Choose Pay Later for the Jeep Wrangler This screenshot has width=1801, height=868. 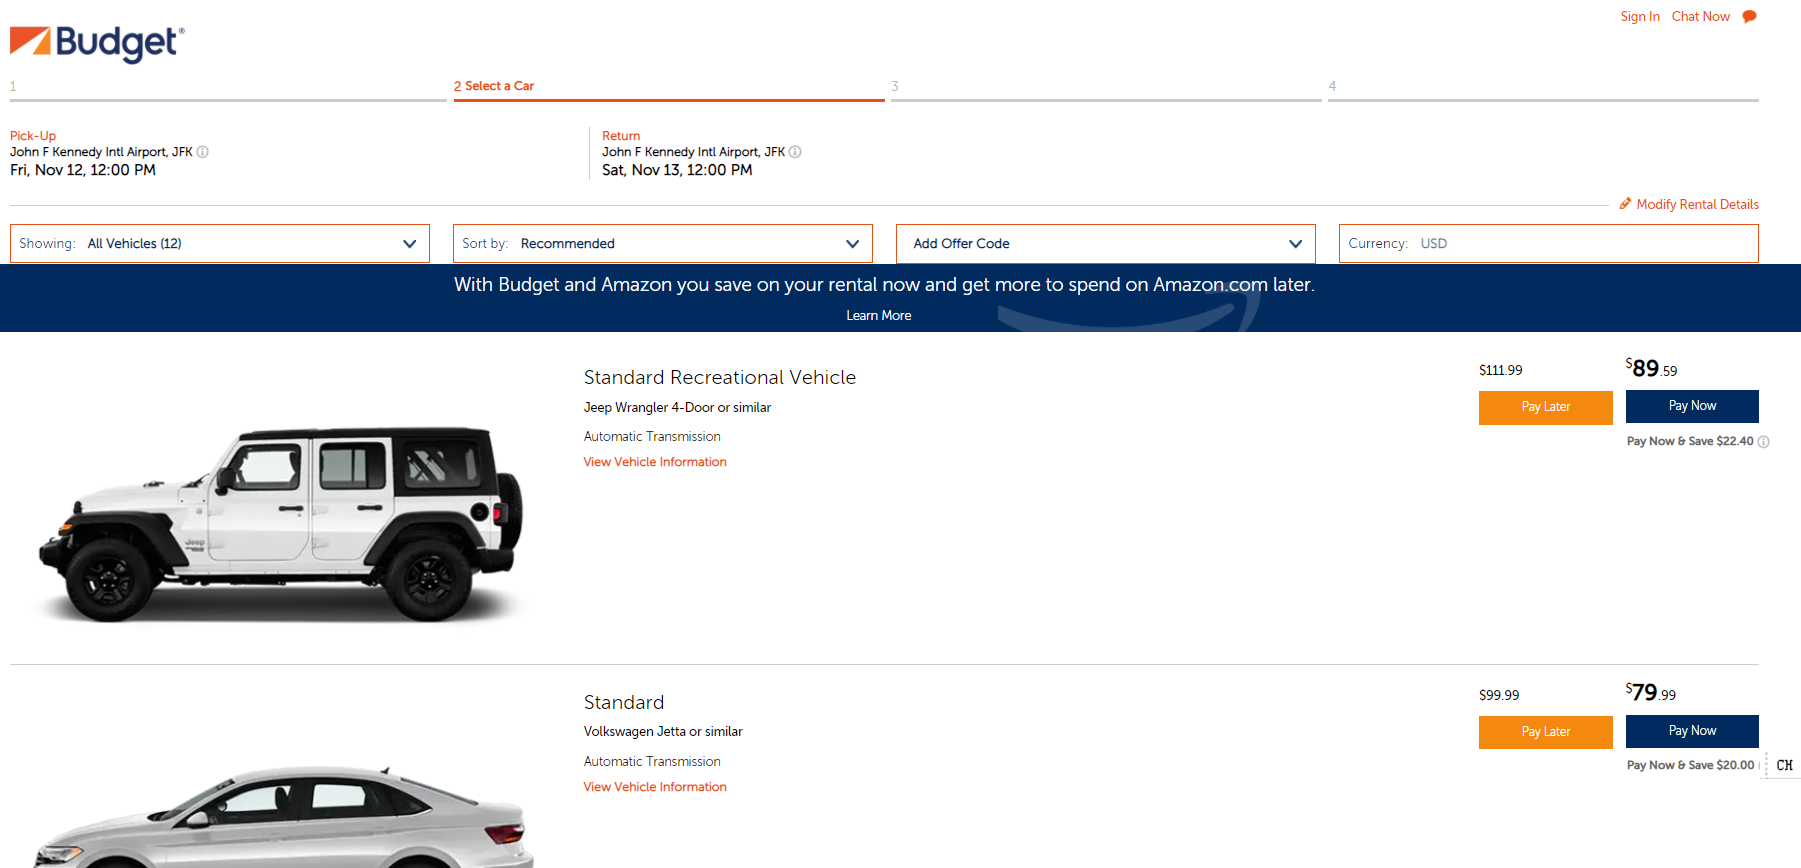[x=1546, y=407]
